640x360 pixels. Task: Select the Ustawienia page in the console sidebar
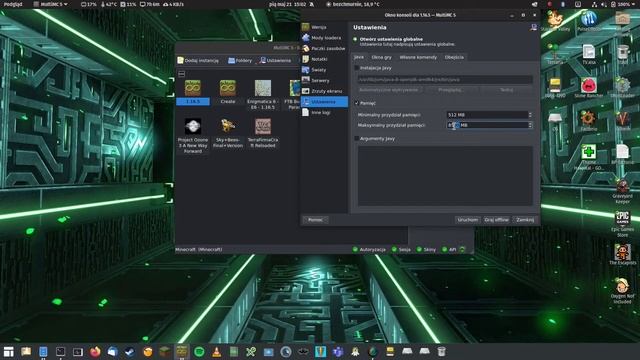[324, 102]
